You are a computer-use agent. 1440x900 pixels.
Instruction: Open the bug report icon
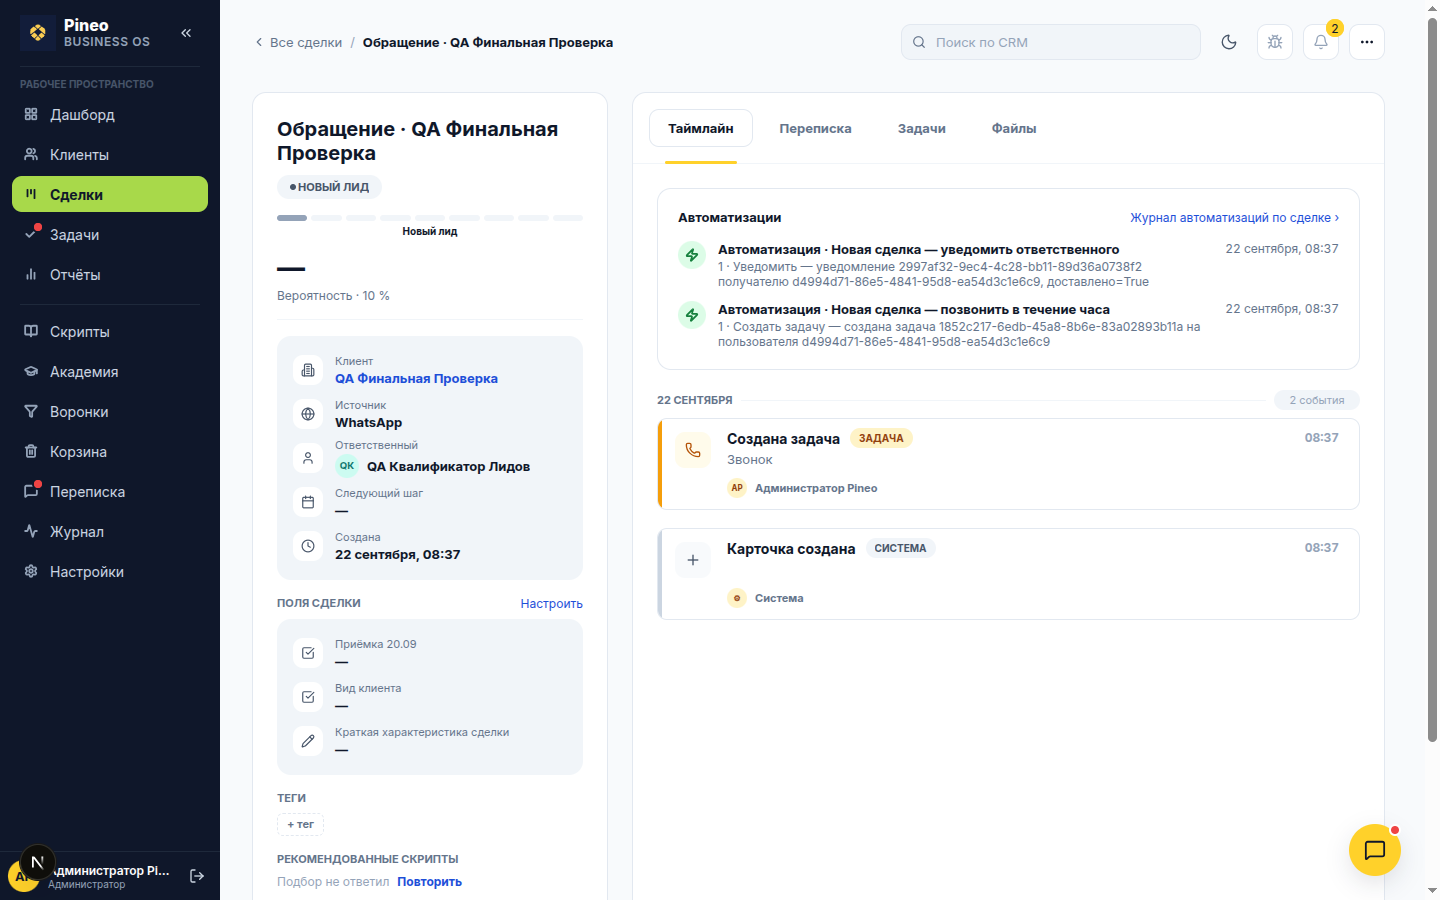coord(1275,42)
